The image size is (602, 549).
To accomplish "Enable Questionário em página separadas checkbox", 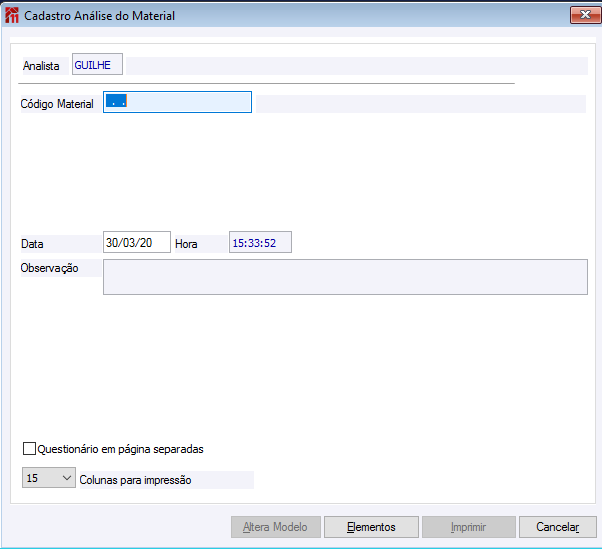I will [x=30, y=448].
